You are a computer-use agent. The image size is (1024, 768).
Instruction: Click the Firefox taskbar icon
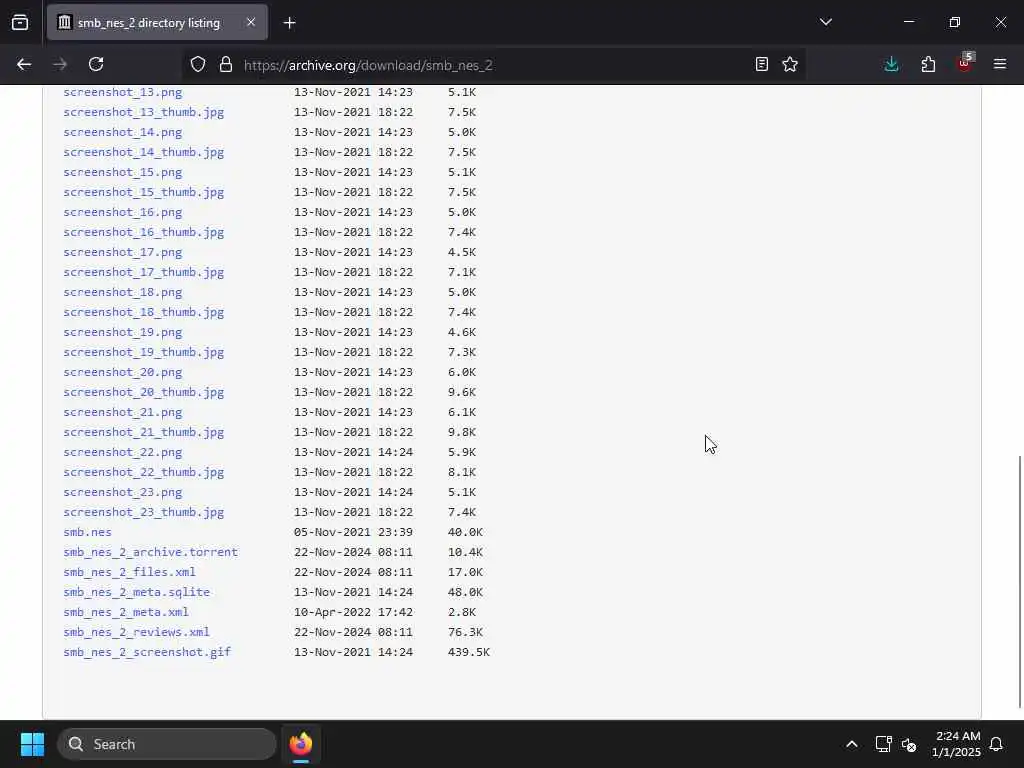301,744
